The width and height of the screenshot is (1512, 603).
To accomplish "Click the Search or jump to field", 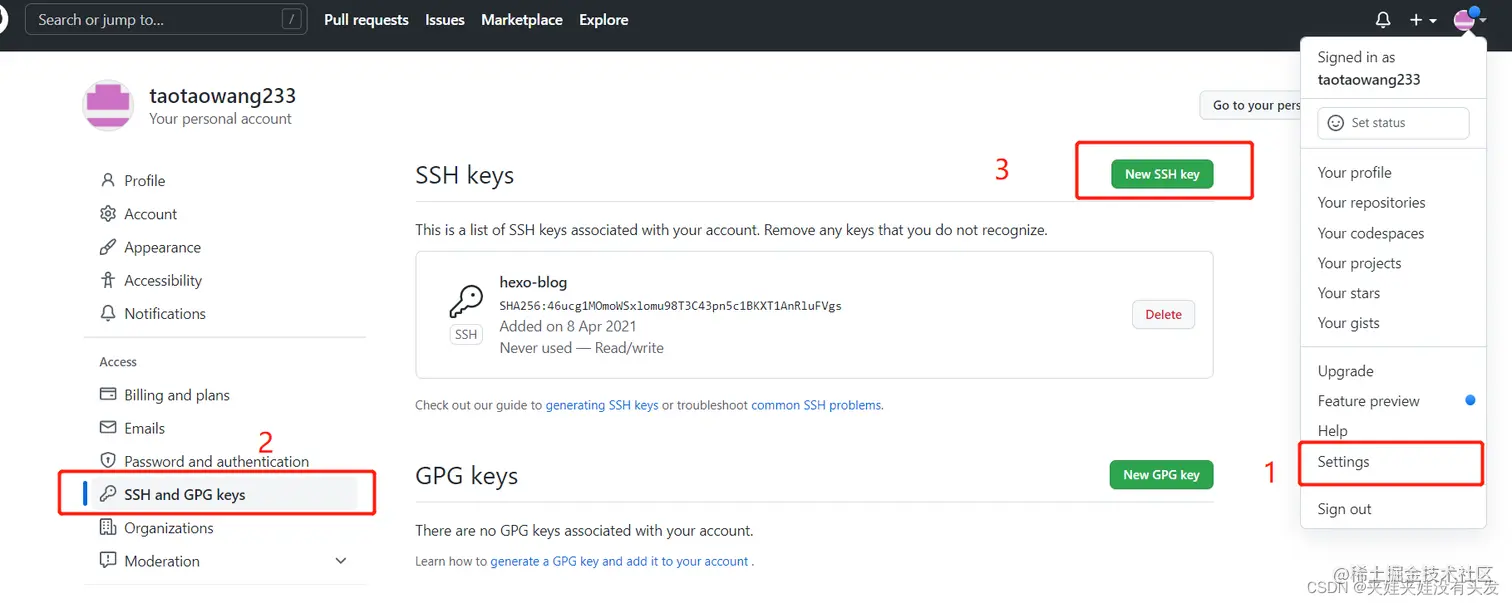I will pyautogui.click(x=165, y=20).
